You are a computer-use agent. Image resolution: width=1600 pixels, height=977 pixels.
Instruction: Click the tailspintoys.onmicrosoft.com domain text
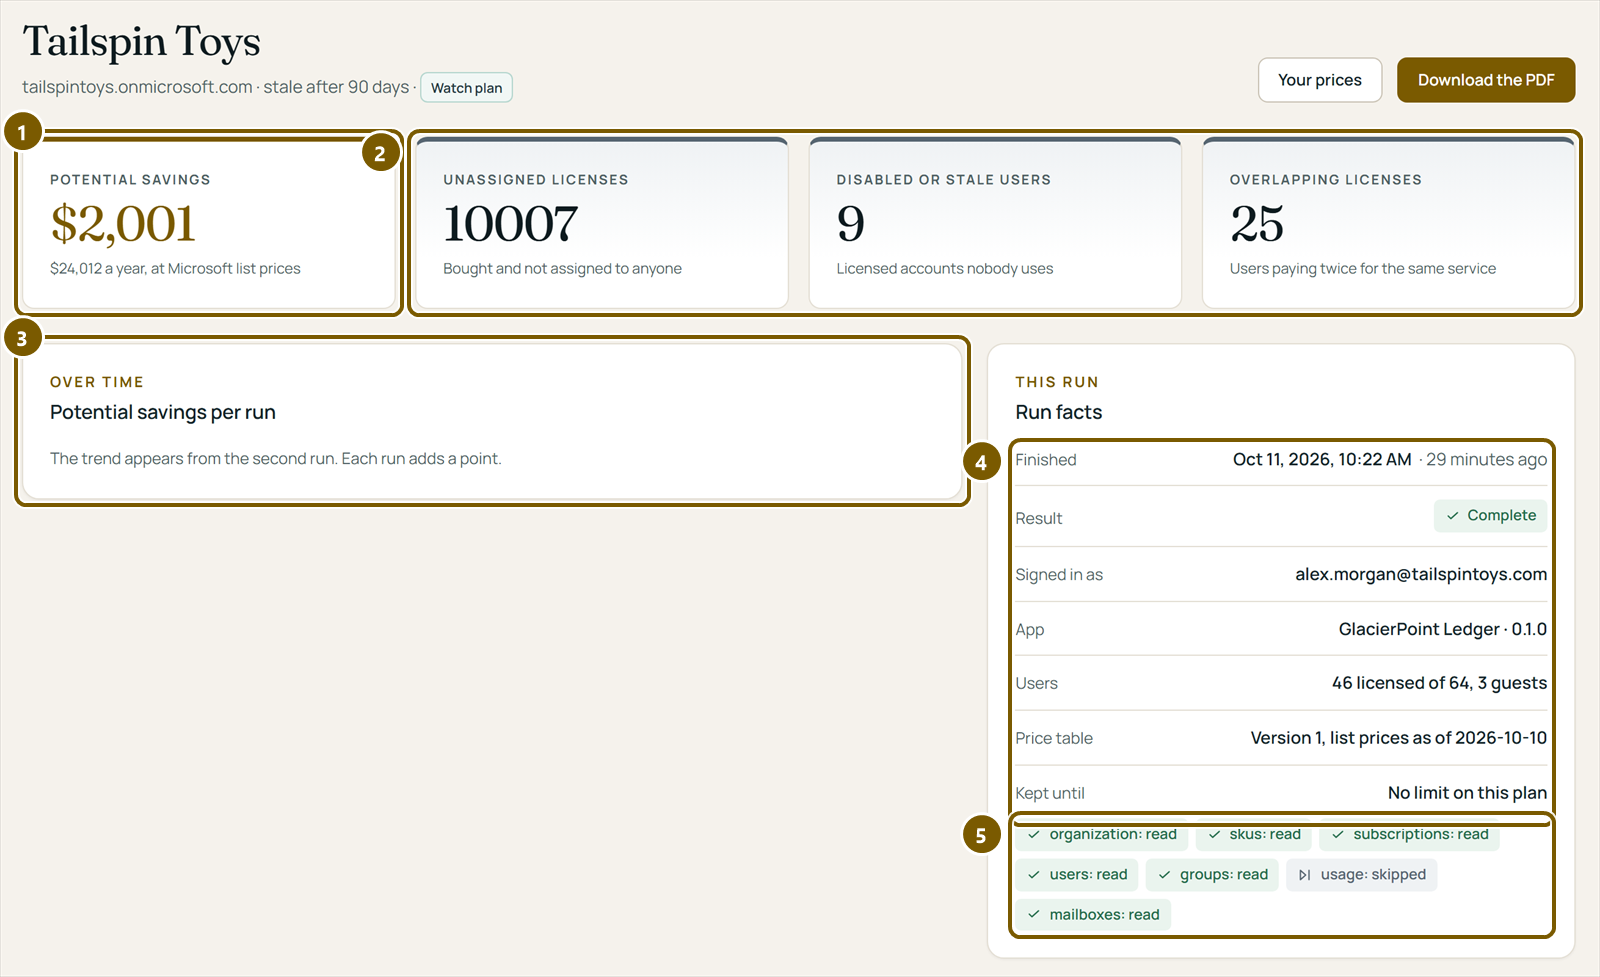tap(137, 87)
